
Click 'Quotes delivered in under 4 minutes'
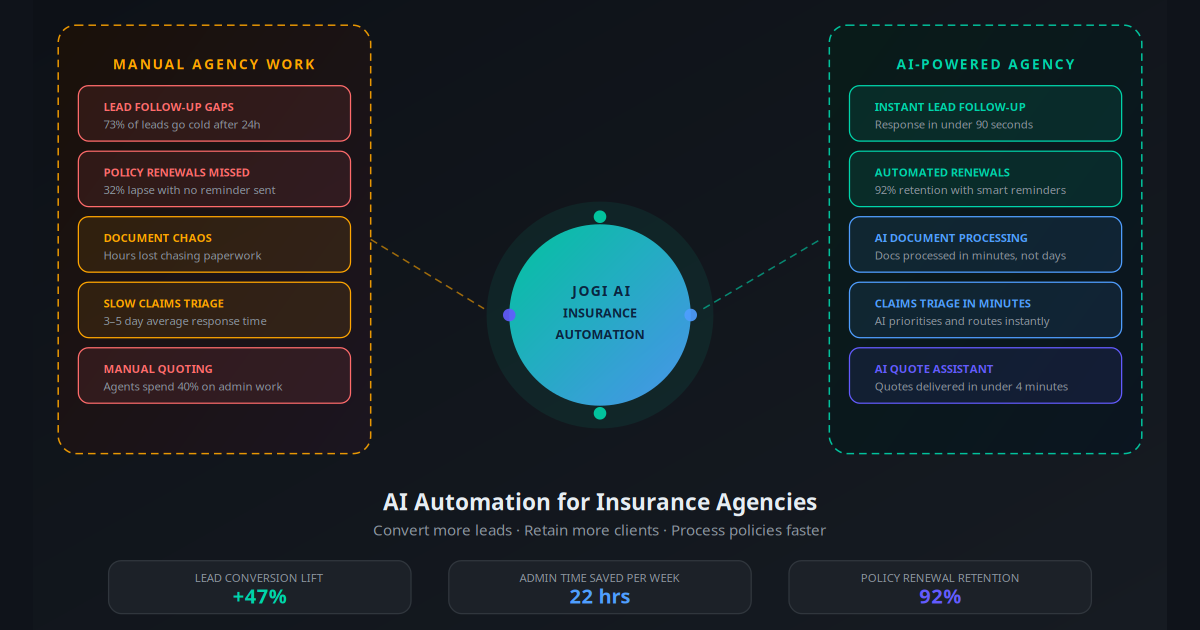(x=971, y=387)
